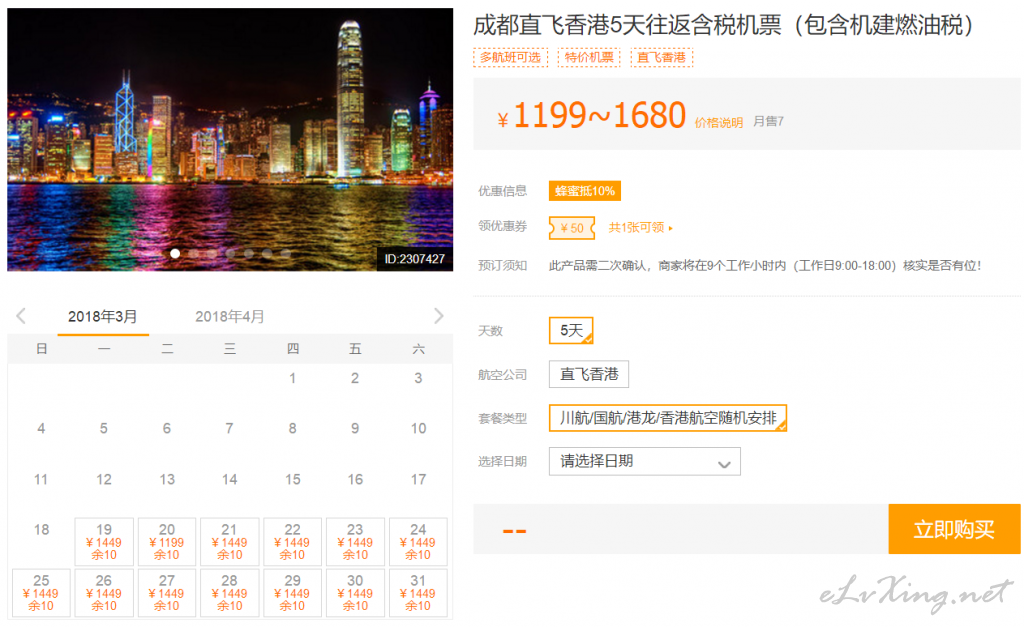Select the 5天 duration option
The width and height of the screenshot is (1024, 627).
(x=571, y=330)
